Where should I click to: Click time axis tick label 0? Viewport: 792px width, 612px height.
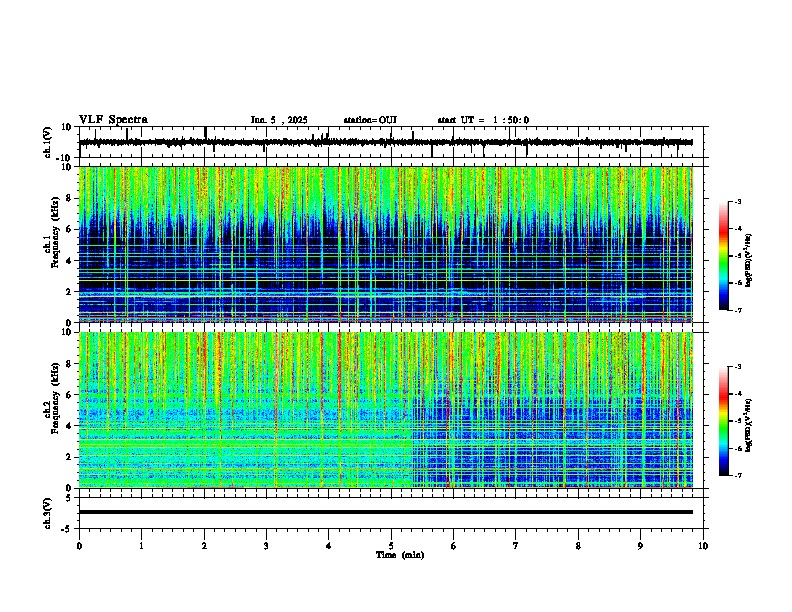click(79, 546)
